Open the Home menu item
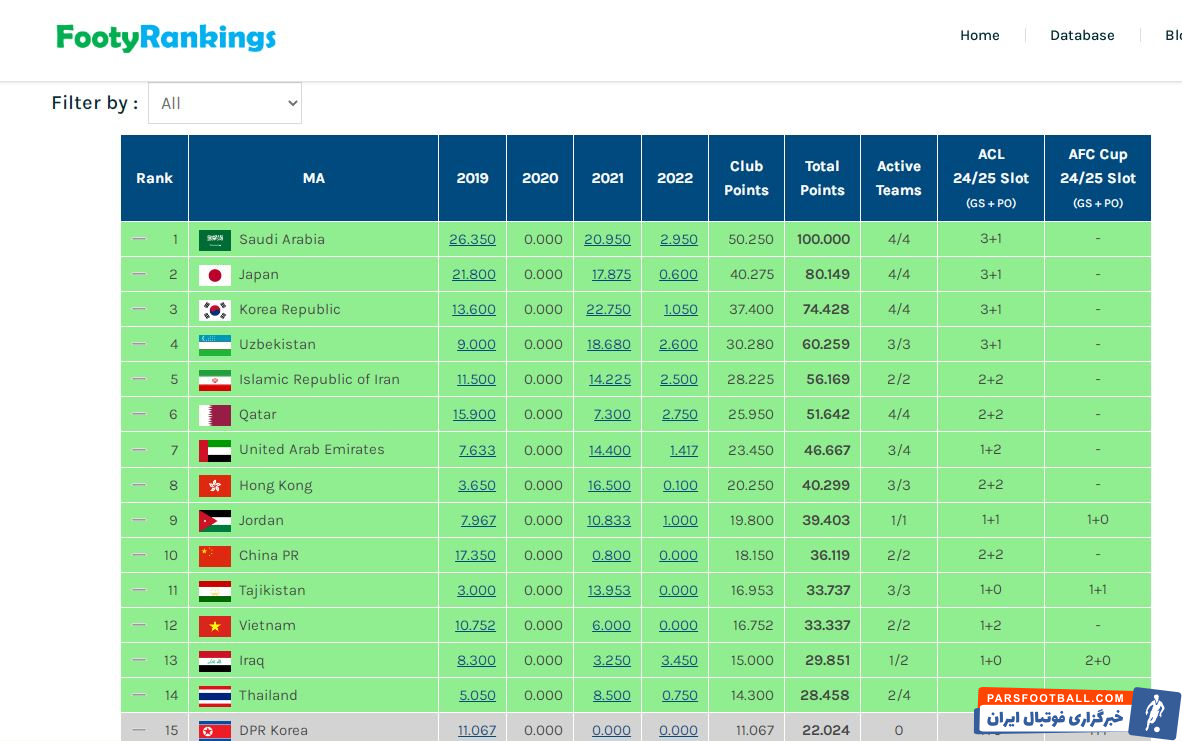 coord(979,35)
